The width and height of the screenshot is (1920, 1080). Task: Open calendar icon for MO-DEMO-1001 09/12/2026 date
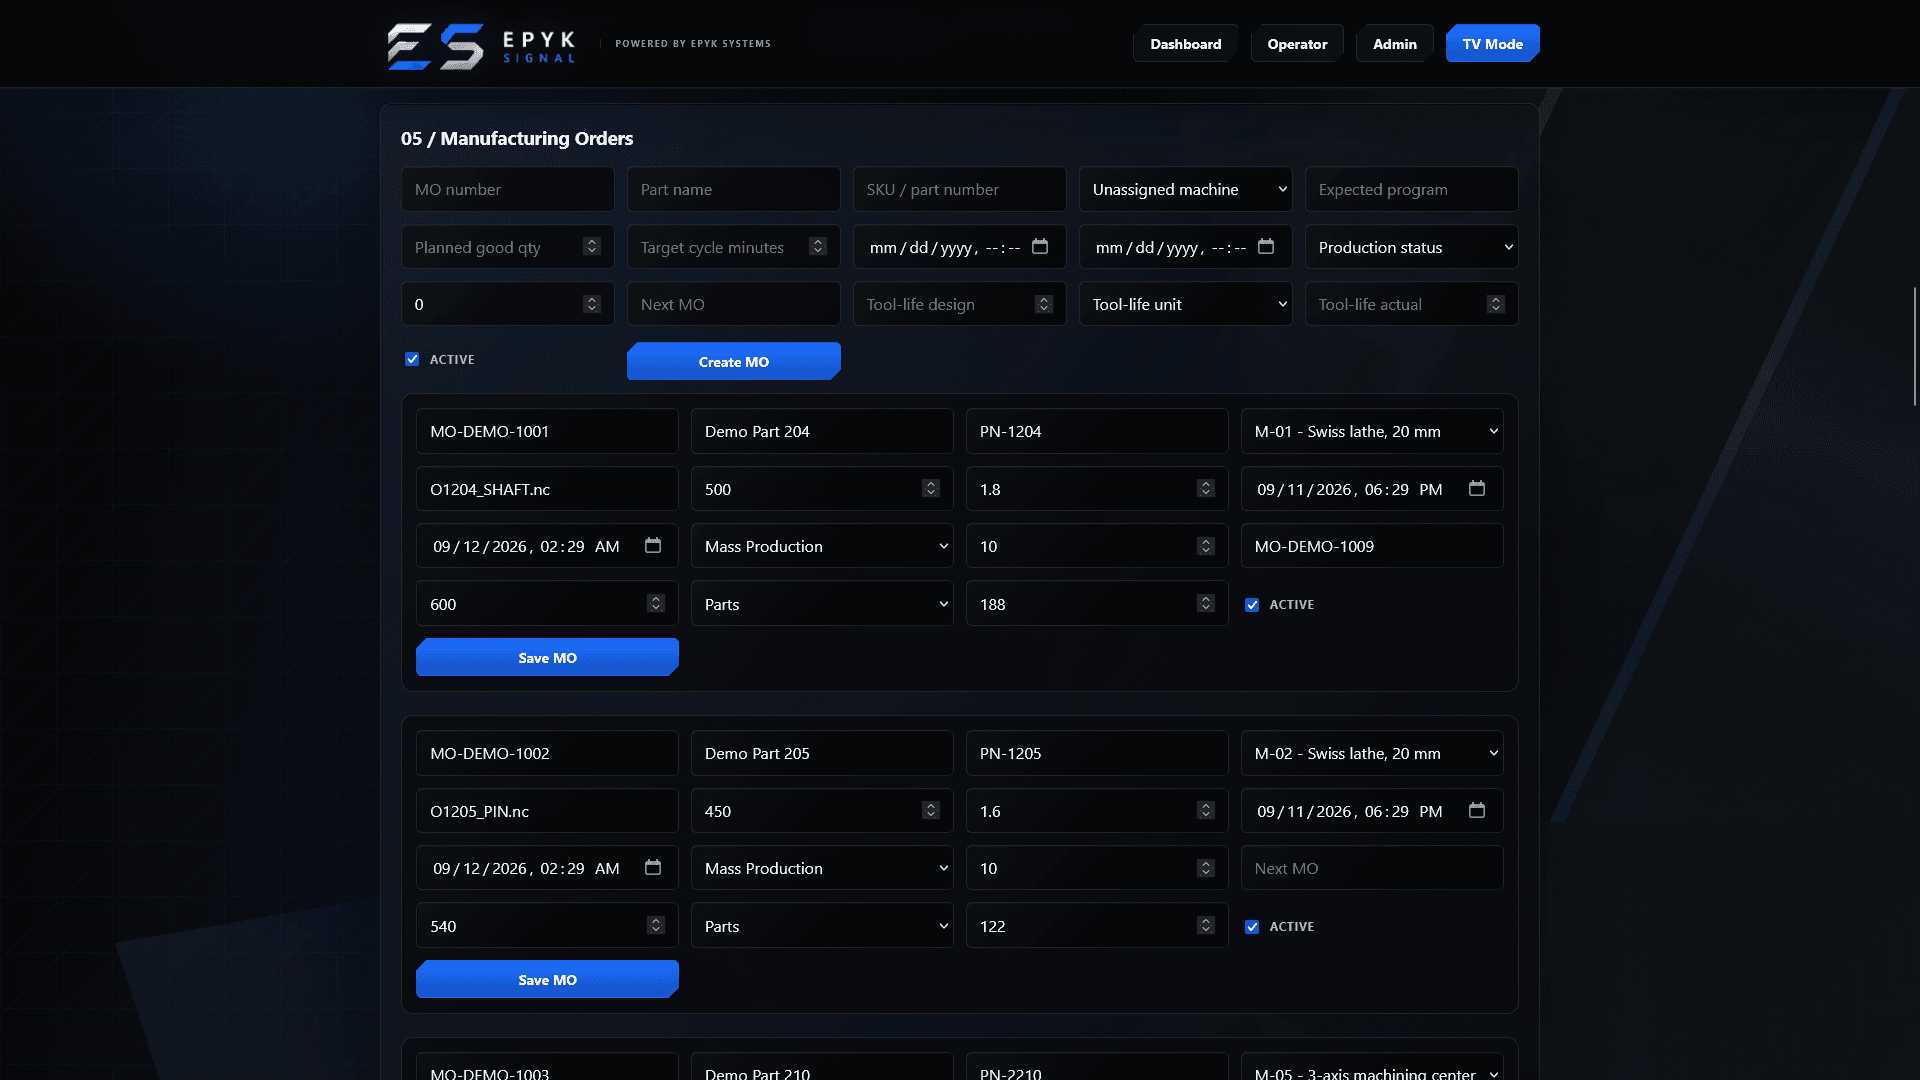653,545
